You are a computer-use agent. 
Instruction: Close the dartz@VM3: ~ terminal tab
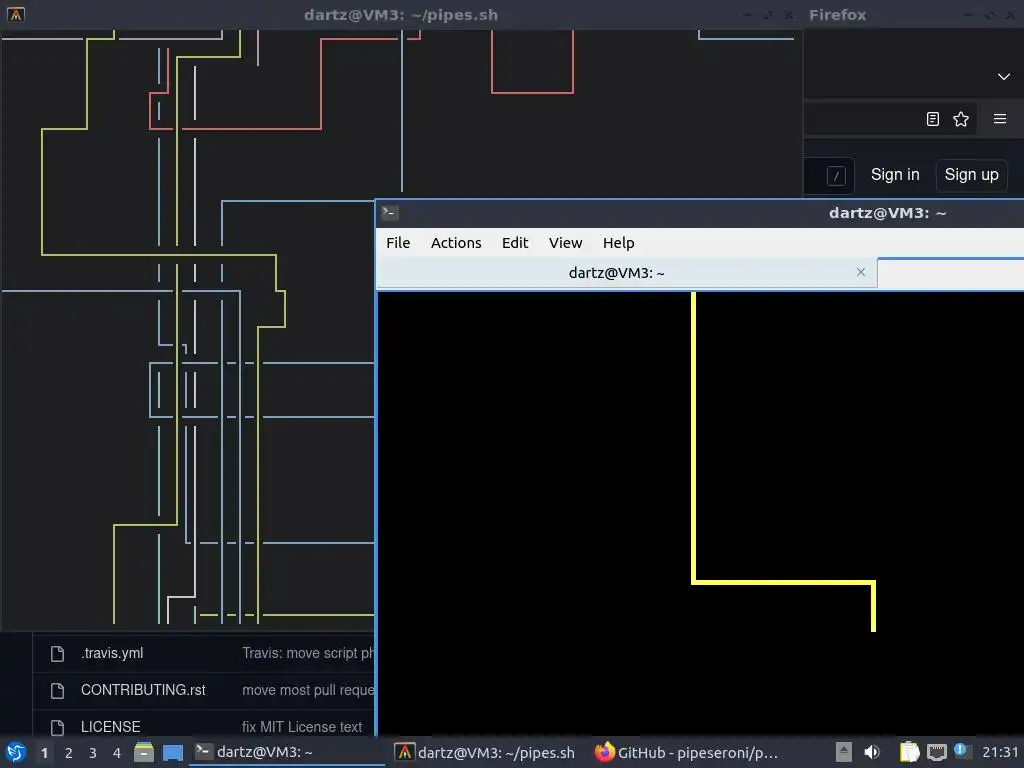click(x=861, y=272)
